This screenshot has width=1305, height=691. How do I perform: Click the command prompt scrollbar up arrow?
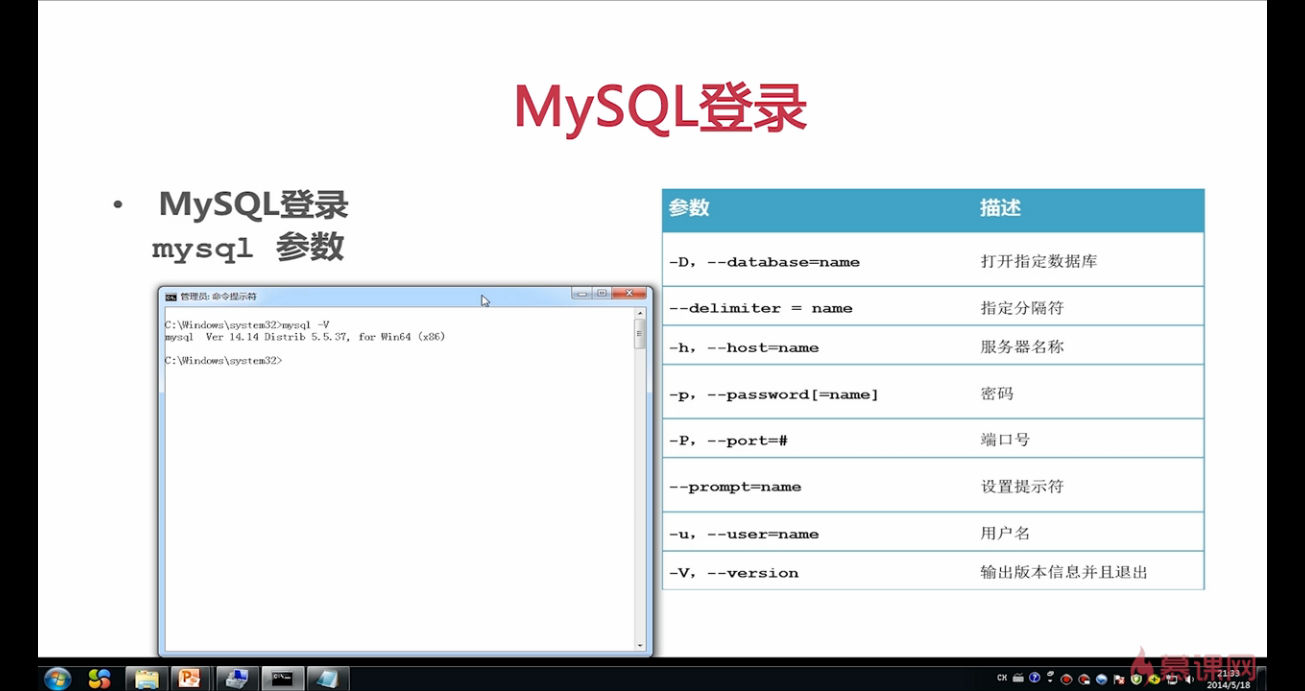640,314
